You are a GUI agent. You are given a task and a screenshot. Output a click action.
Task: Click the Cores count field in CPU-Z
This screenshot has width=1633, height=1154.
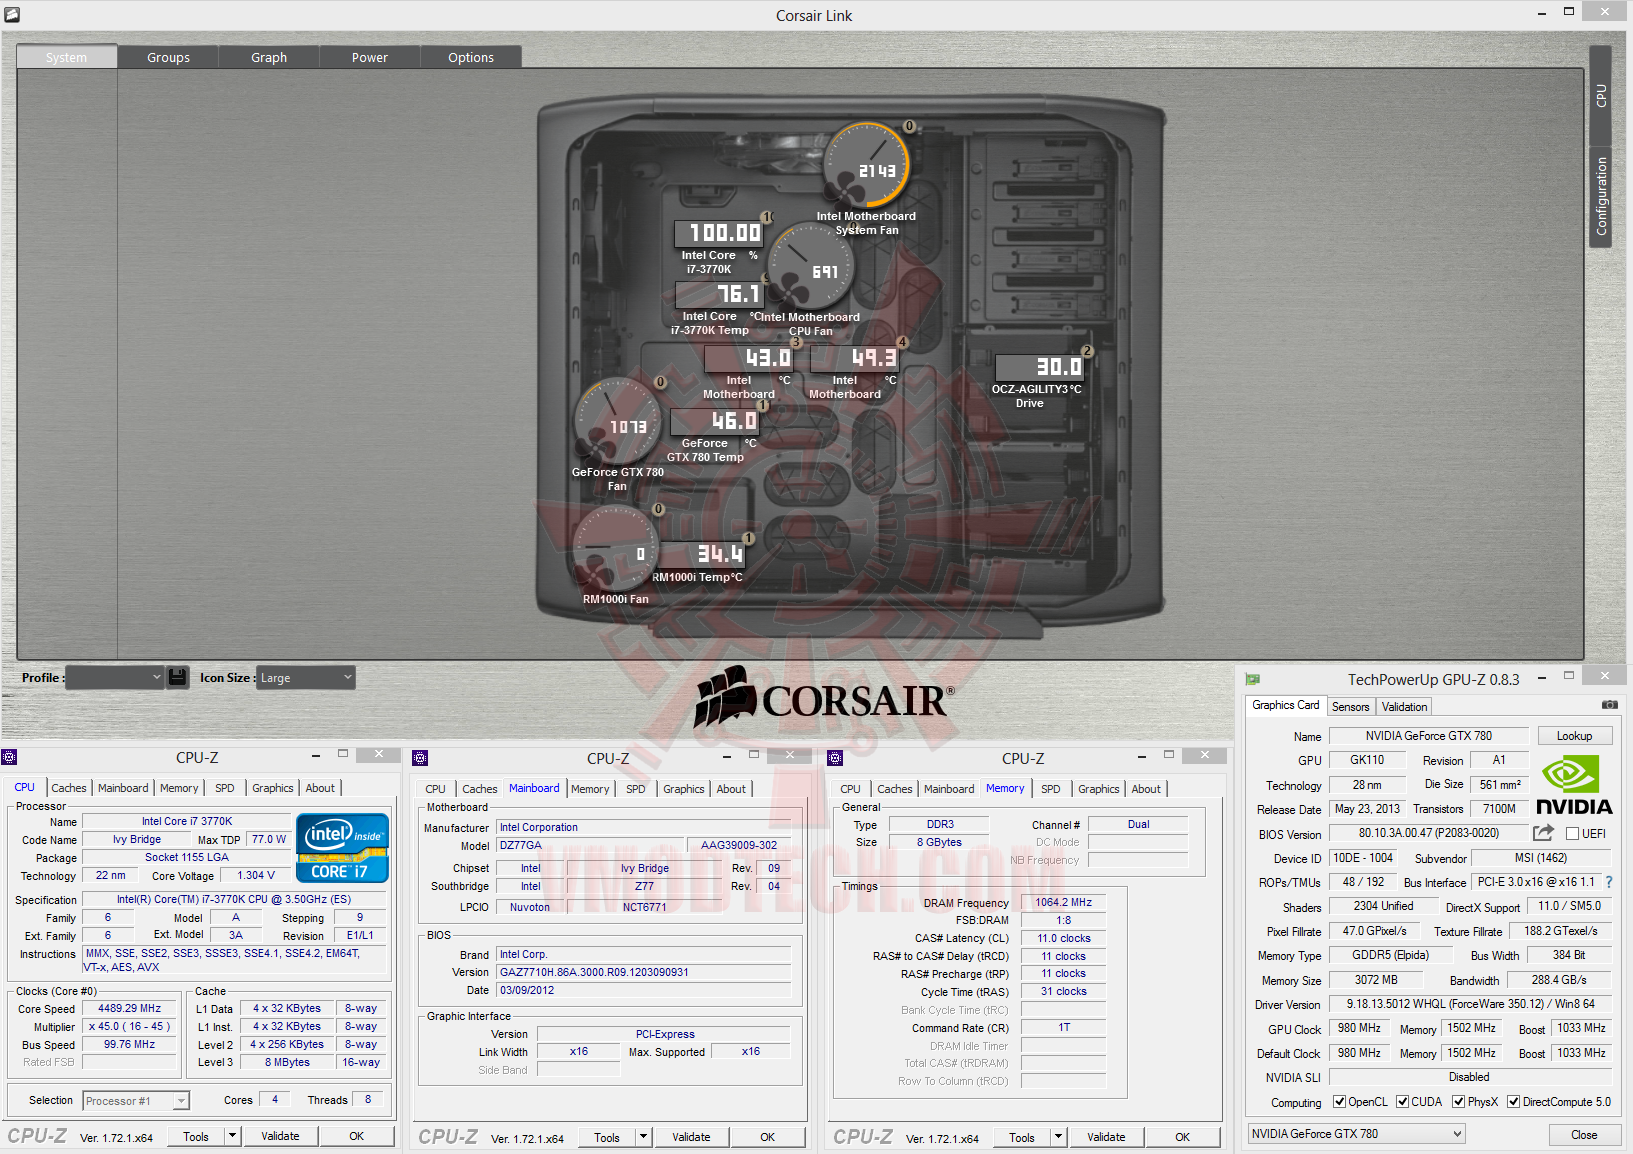[275, 1100]
